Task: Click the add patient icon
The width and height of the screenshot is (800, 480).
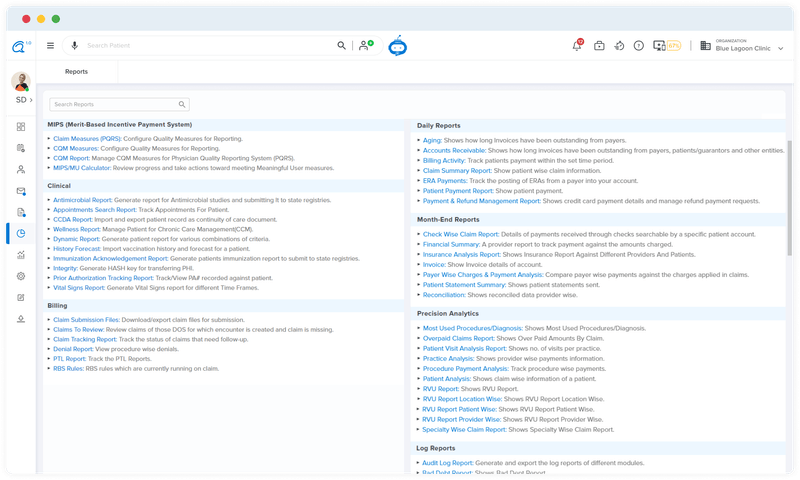Action: click(365, 45)
